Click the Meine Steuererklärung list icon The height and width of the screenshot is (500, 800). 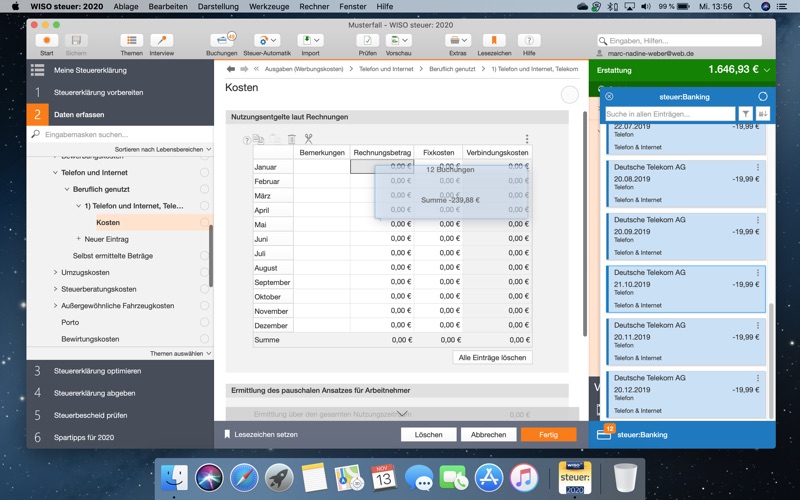pyautogui.click(x=37, y=70)
